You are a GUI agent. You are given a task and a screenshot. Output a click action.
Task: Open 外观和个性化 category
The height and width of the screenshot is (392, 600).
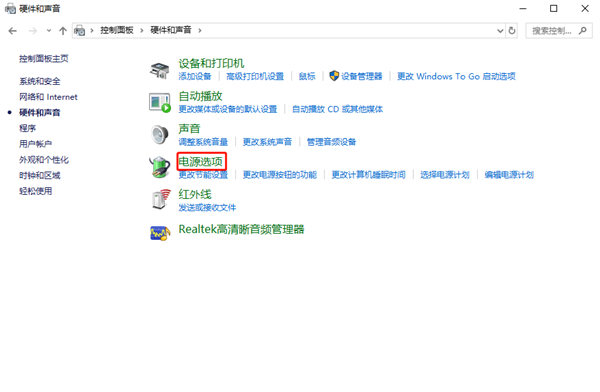click(44, 160)
